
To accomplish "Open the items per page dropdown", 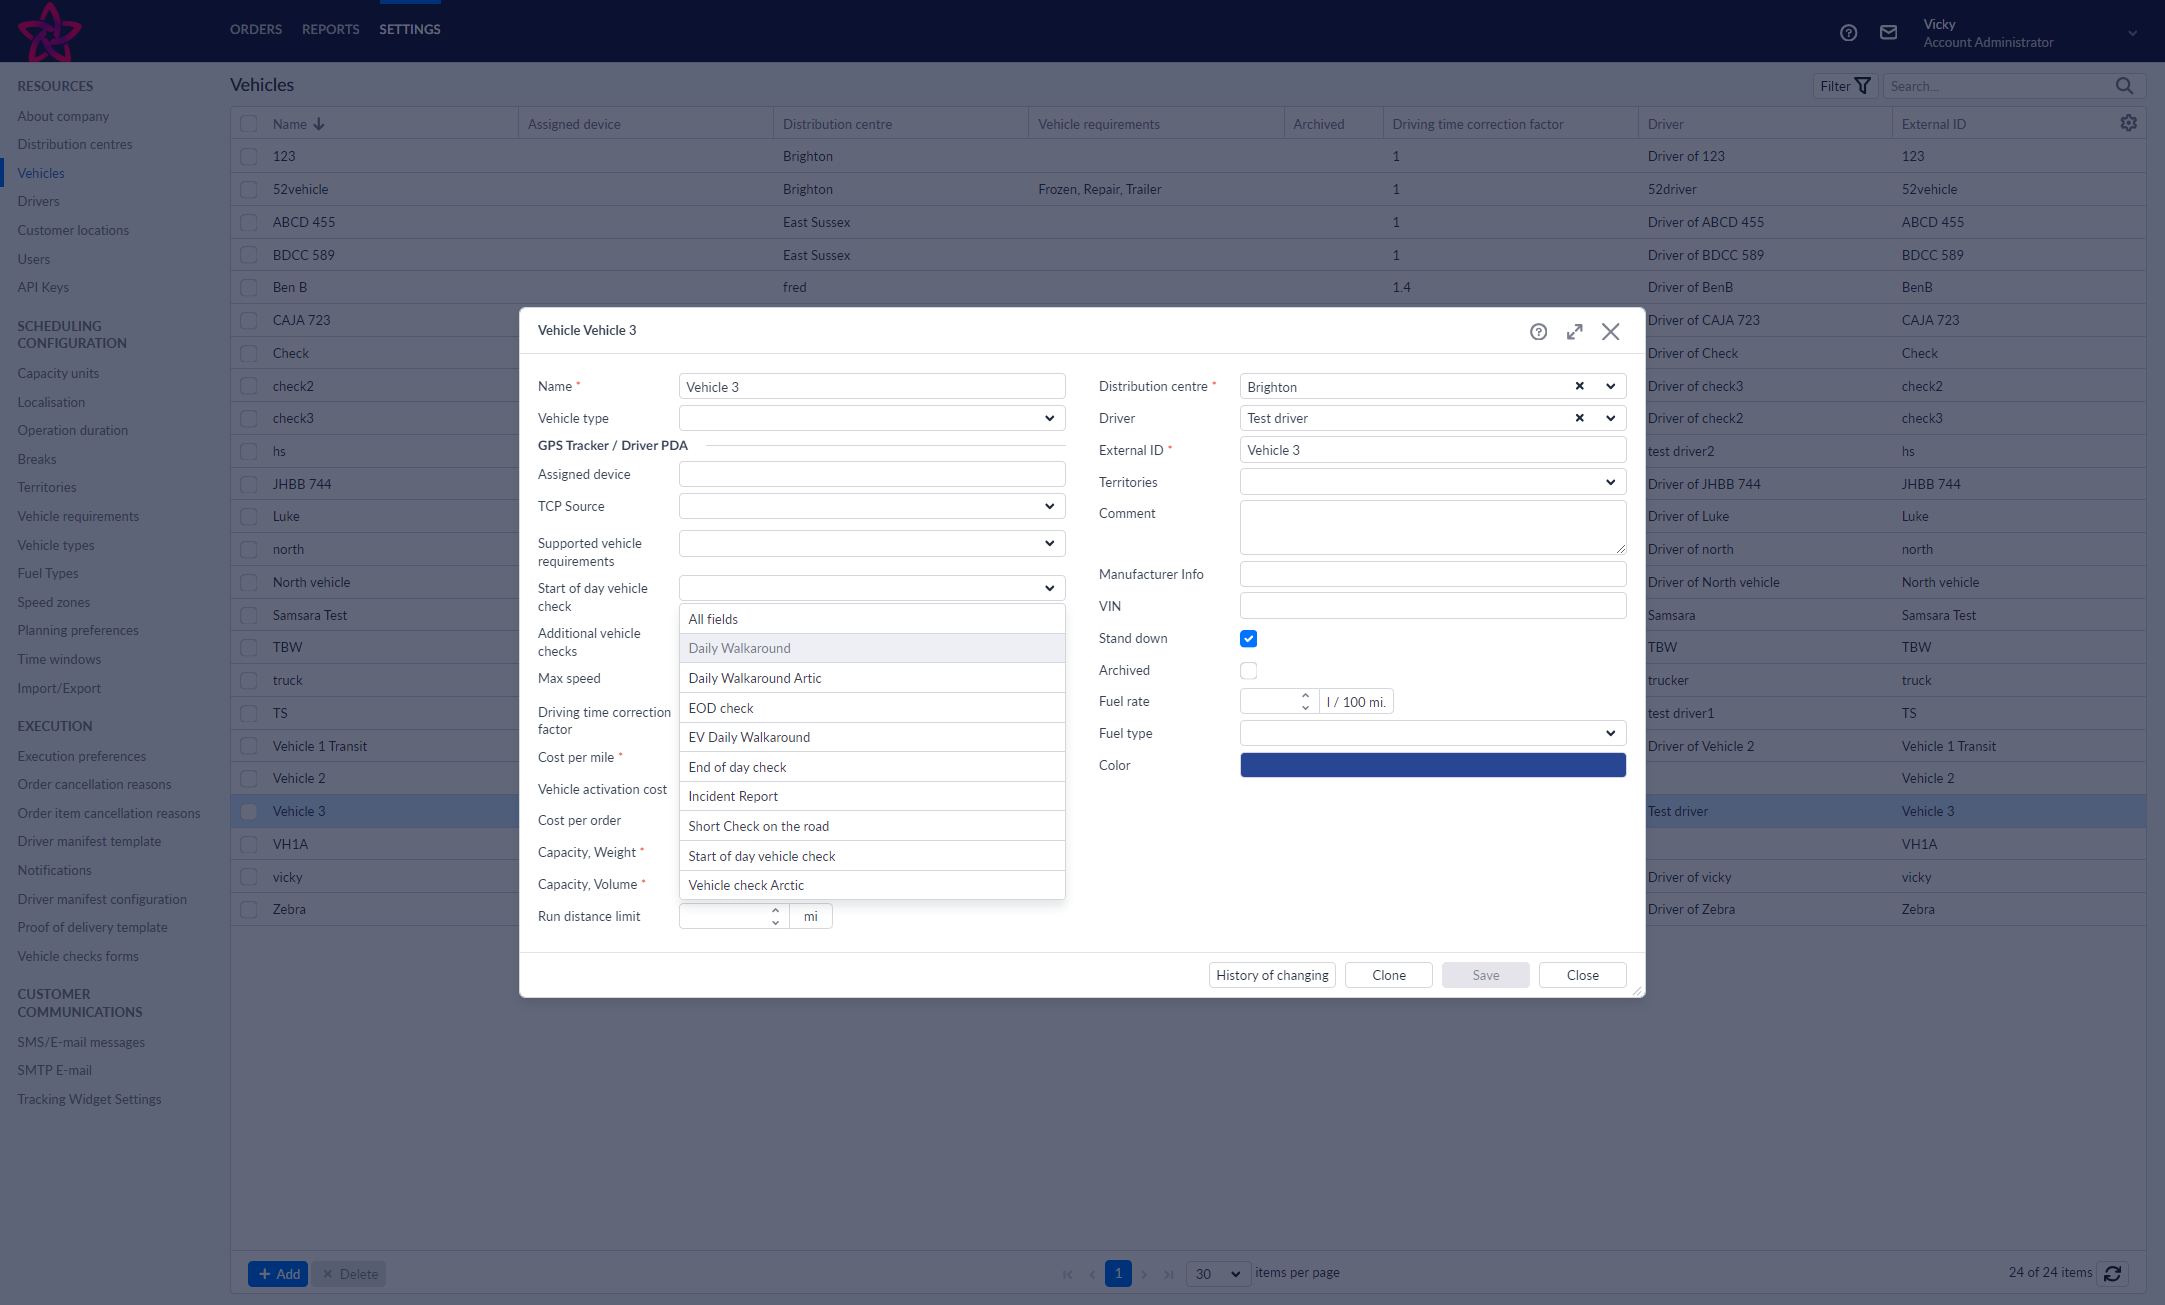I will click(x=1217, y=1274).
